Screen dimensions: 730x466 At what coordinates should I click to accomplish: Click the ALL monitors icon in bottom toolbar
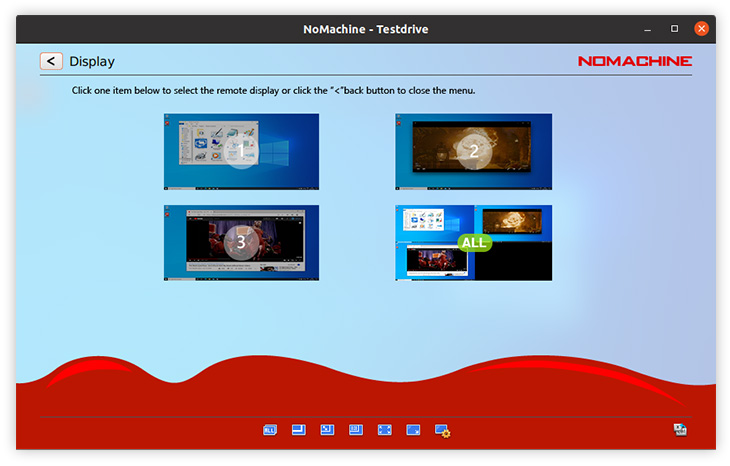coord(269,430)
